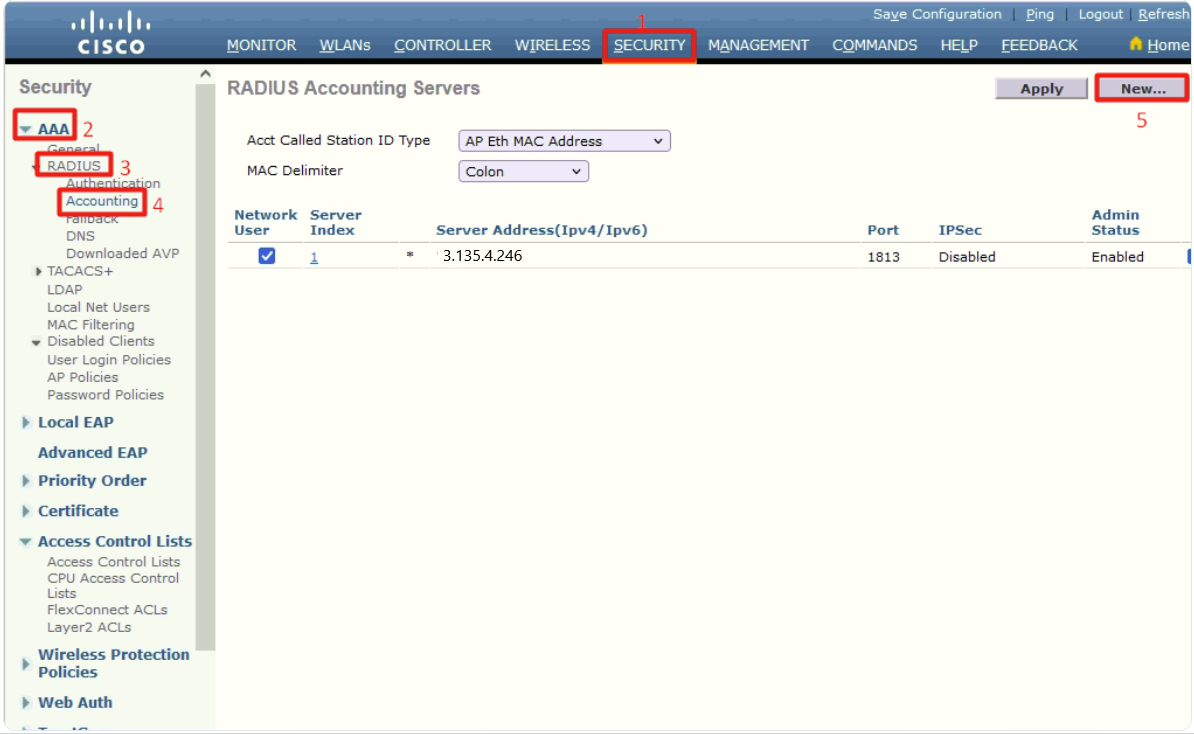Collapse the Disabled Clients node

(x=36, y=342)
